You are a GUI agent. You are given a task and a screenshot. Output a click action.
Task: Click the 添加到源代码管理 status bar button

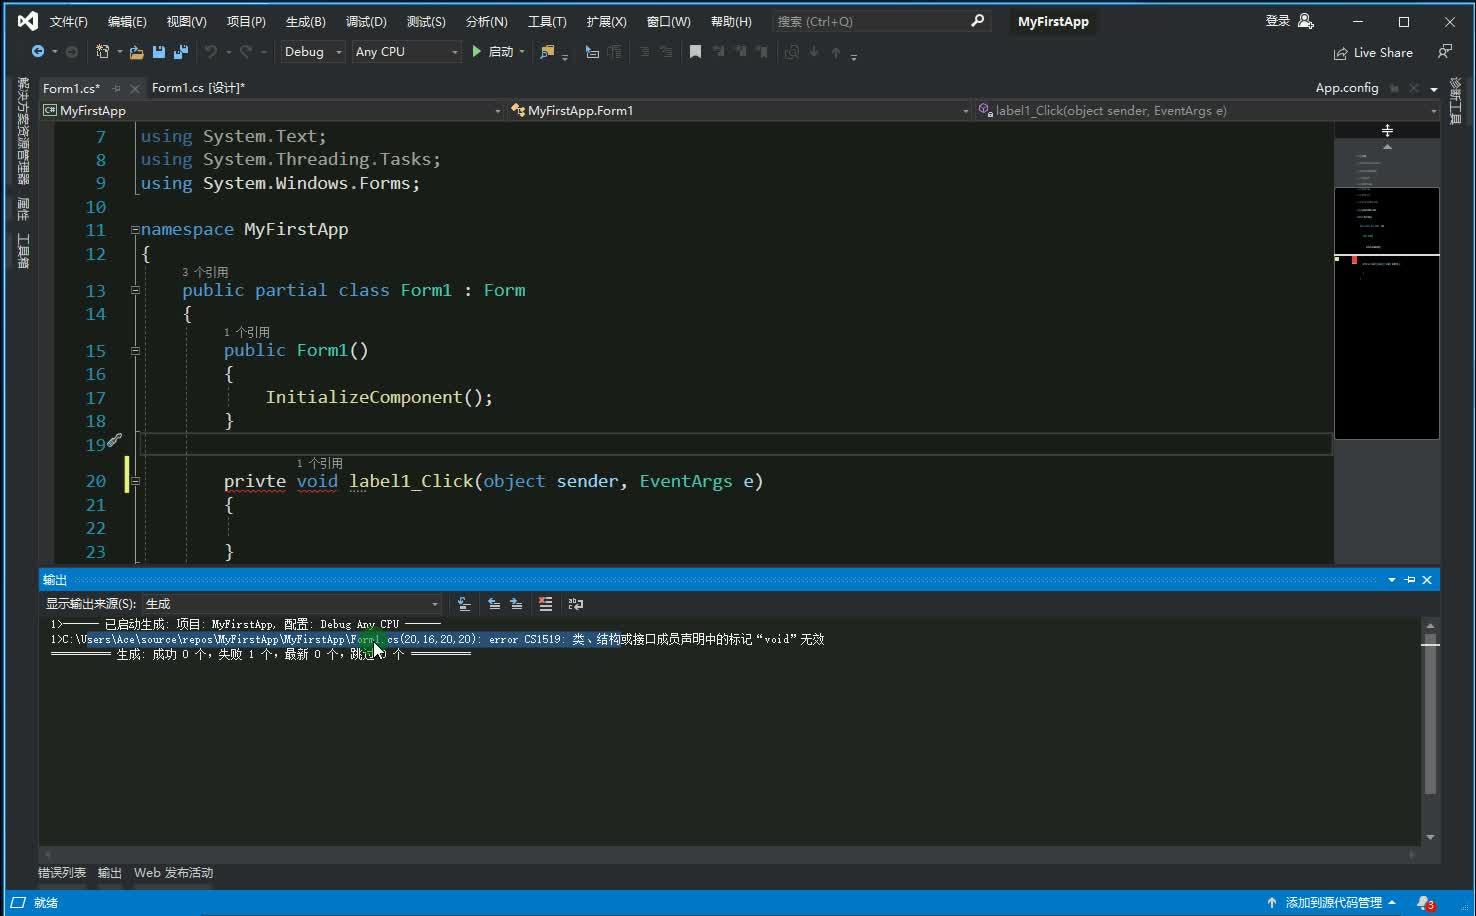pyautogui.click(x=1333, y=903)
